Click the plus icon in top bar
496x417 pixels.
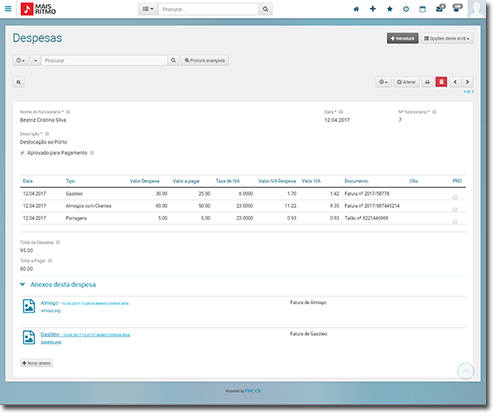pos(373,9)
